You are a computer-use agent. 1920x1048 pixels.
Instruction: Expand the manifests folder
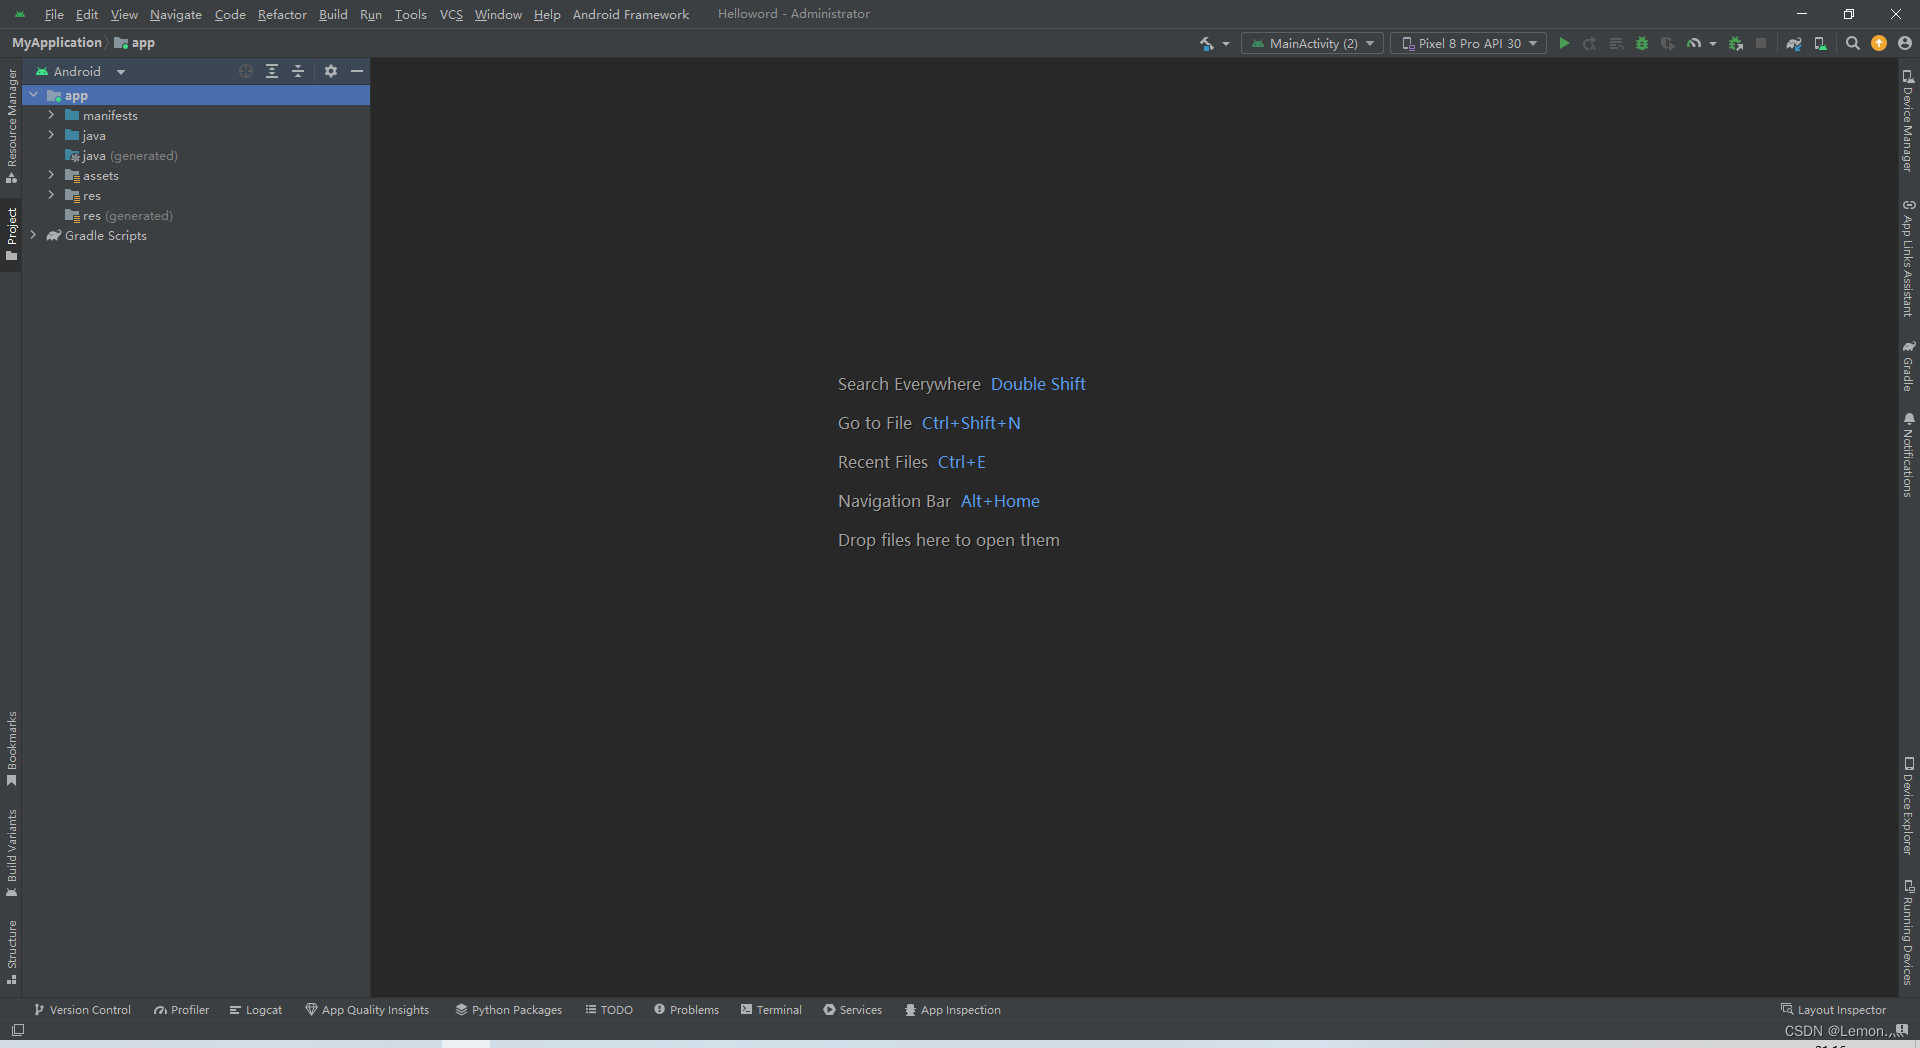pos(51,115)
